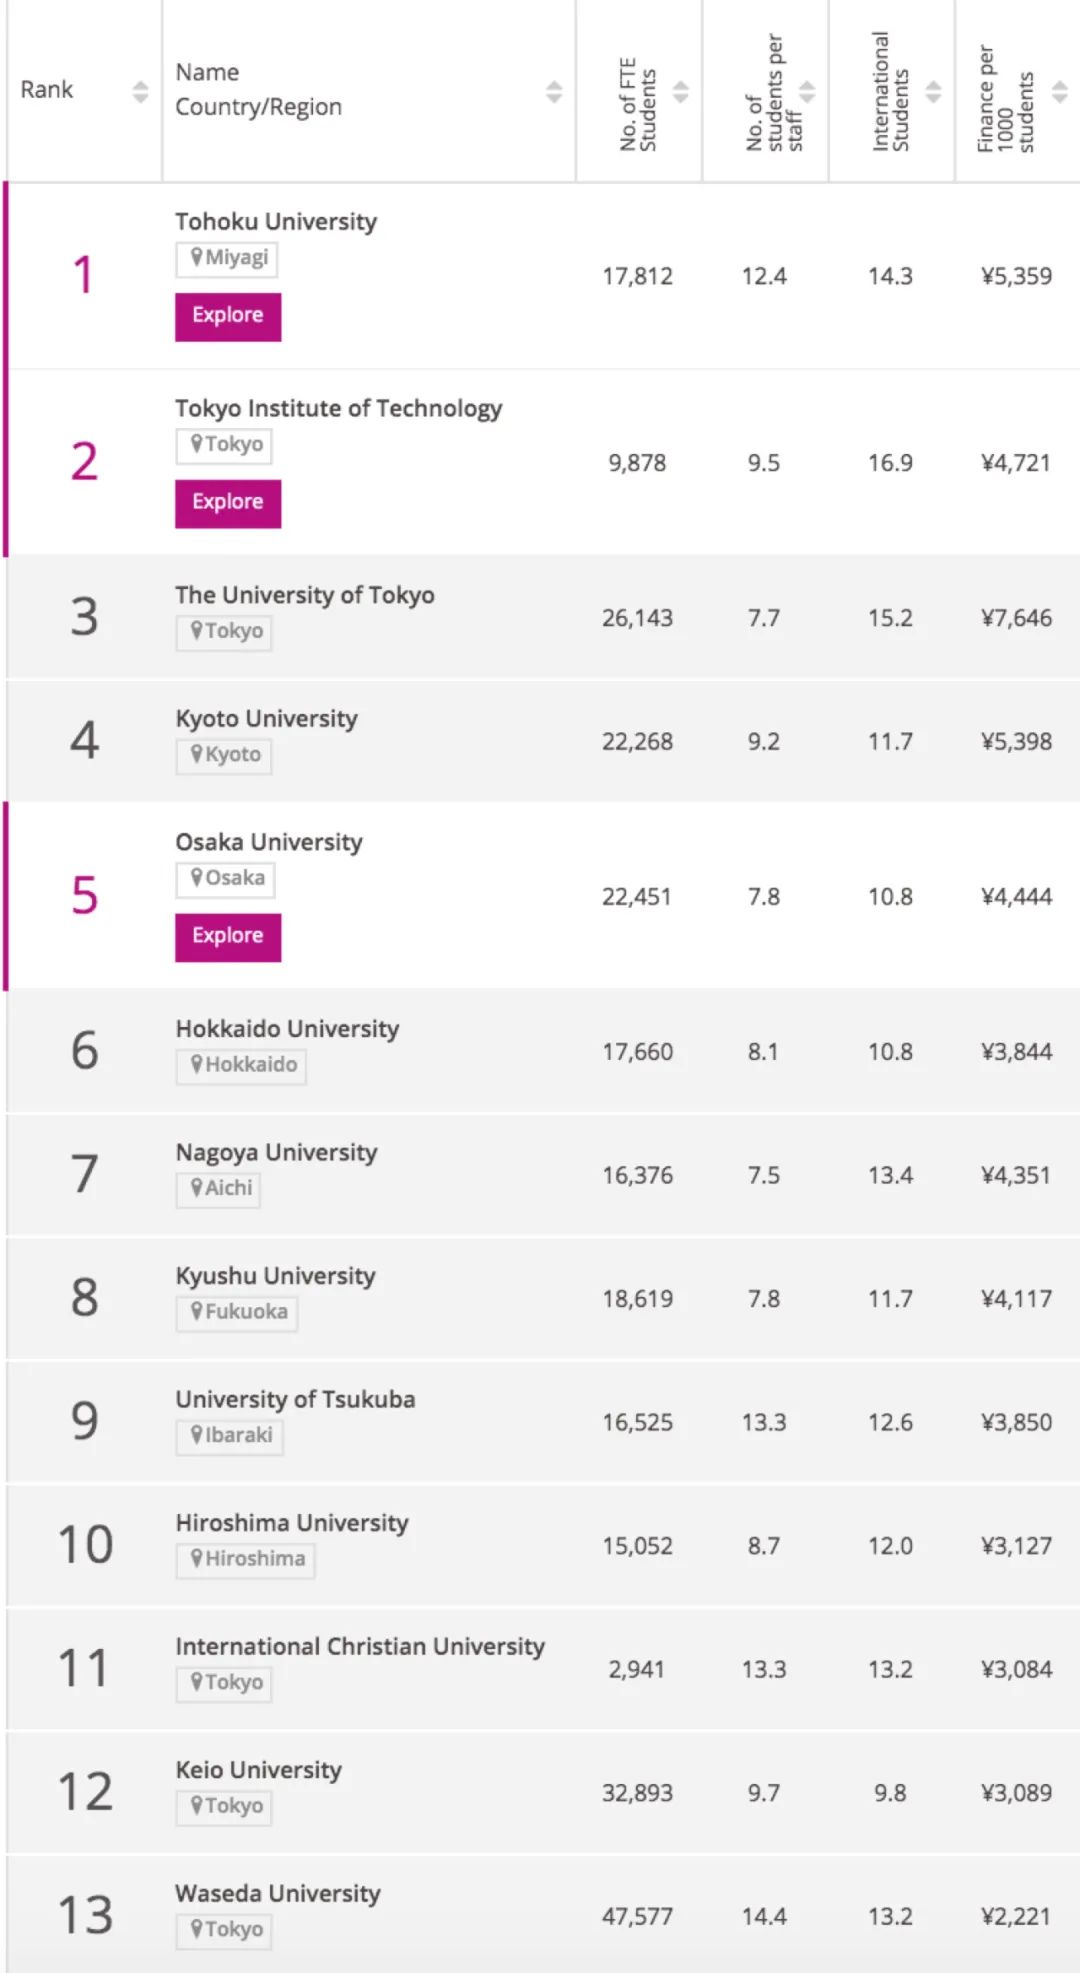The image size is (1080, 1973).
Task: Click Hokkaido location pin tag
Action: 242,1065
